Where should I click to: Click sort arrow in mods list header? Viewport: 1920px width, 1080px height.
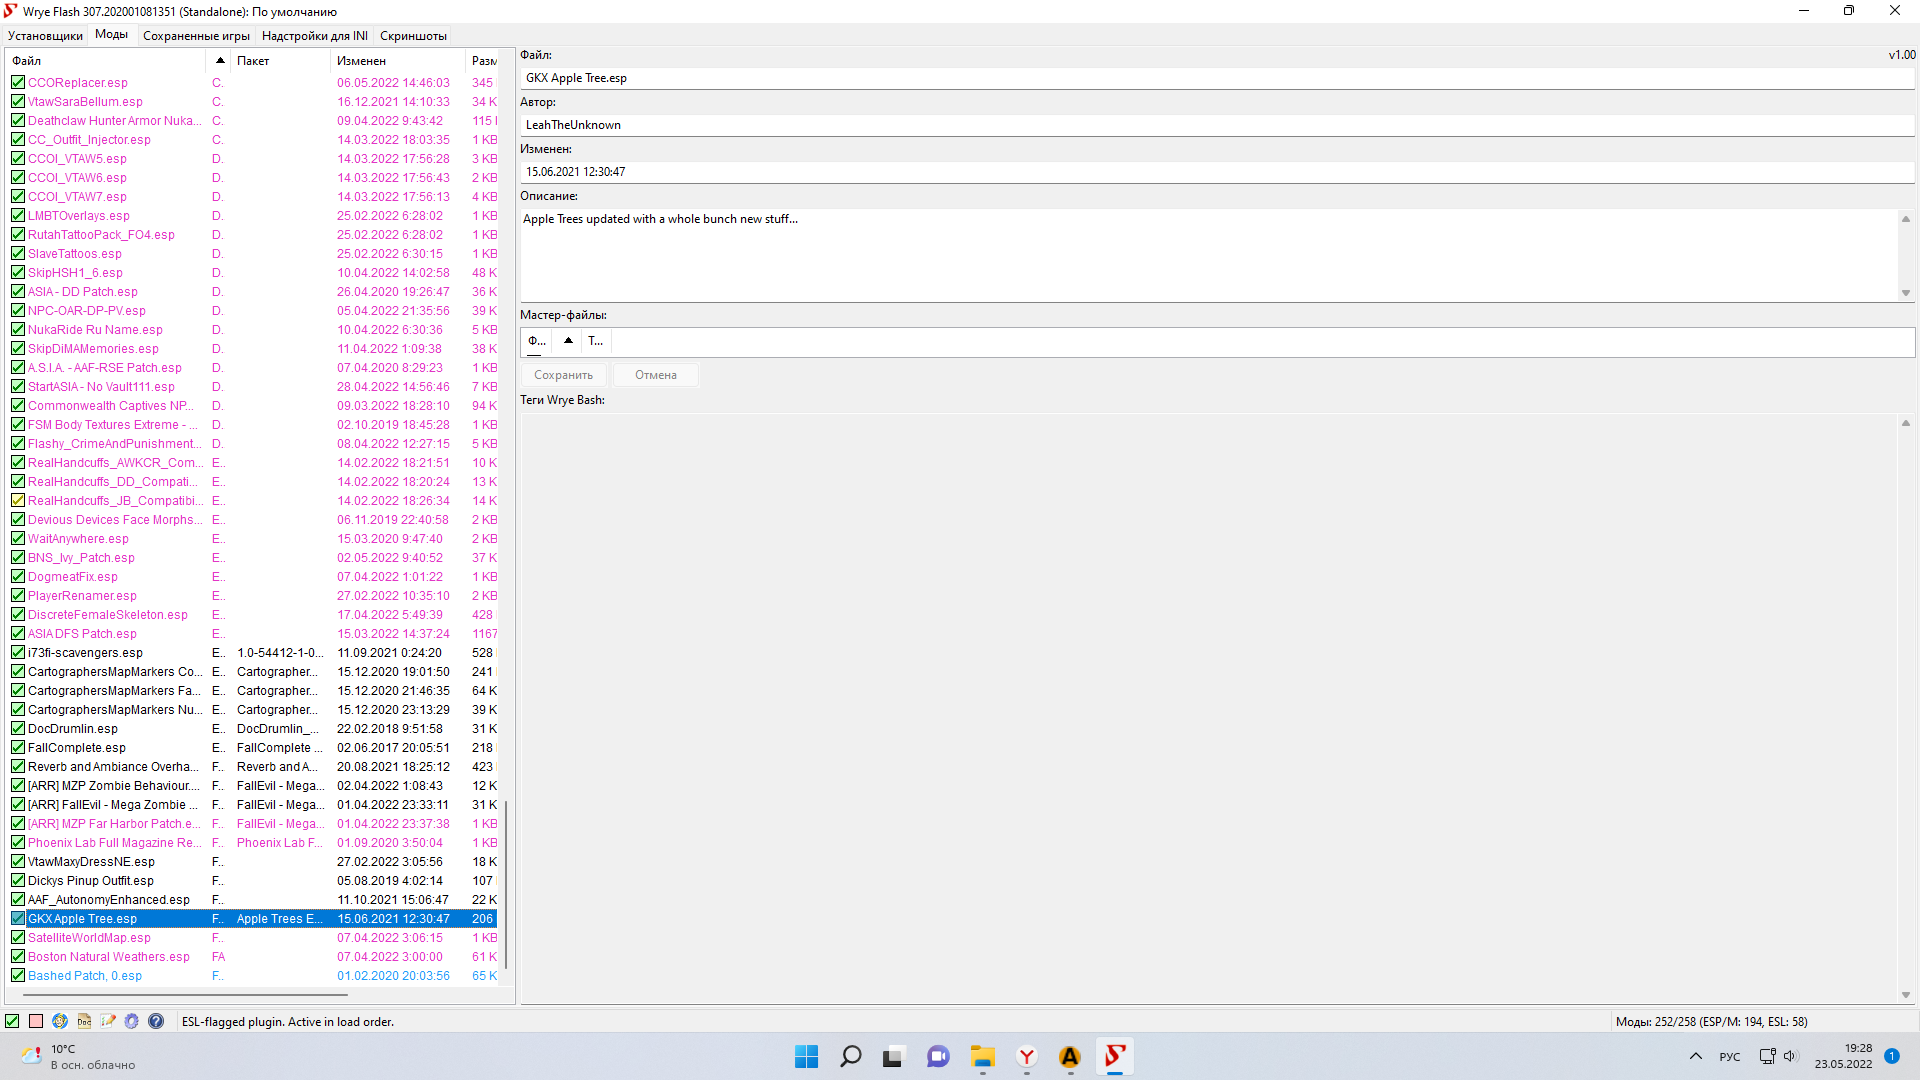coord(220,61)
